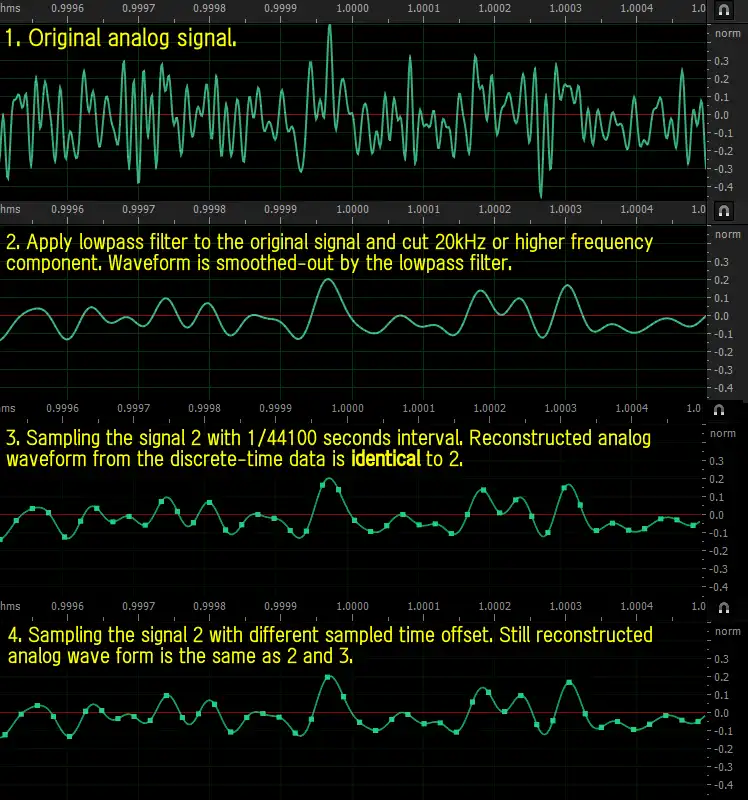Viewport: 748px width, 800px height.
Task: Click the 0.0 amplitude value in the 1/44100 sampling panel
Action: (716, 515)
